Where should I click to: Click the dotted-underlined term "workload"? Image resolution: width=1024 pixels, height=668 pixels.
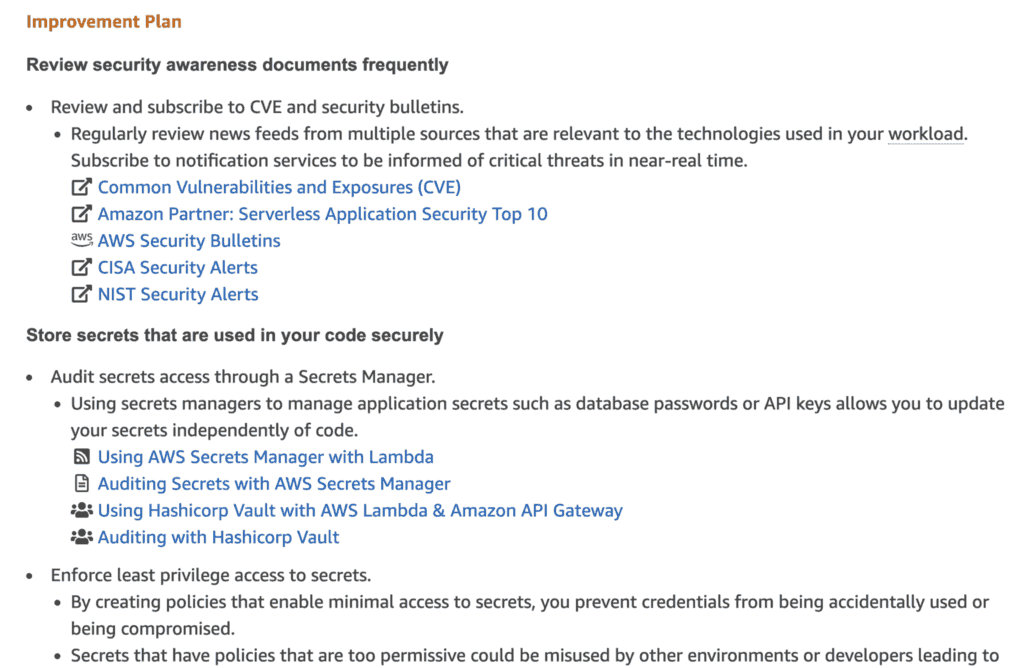pos(925,134)
